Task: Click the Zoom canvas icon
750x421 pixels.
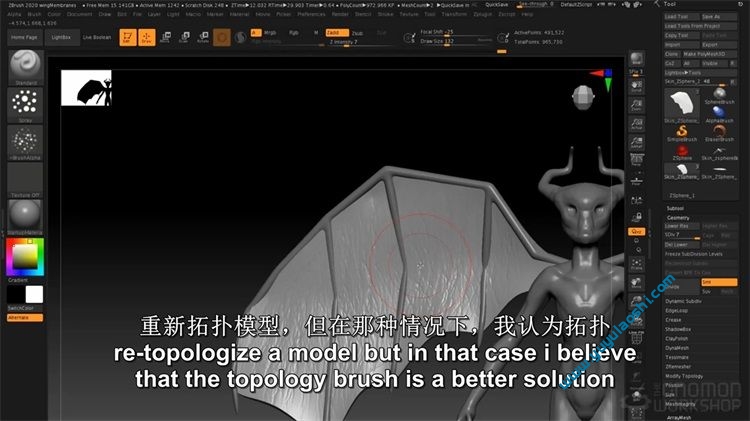Action: point(636,105)
